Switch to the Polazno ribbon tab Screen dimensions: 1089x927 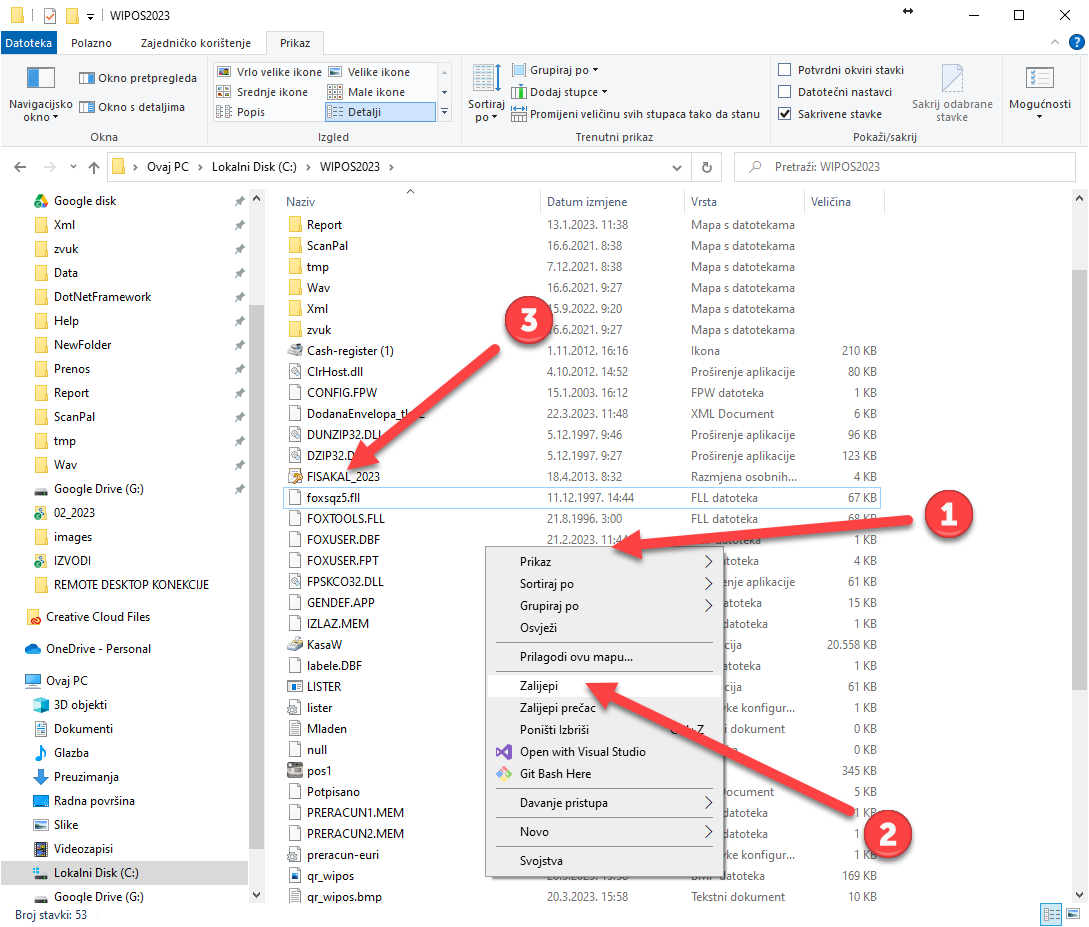click(x=91, y=43)
